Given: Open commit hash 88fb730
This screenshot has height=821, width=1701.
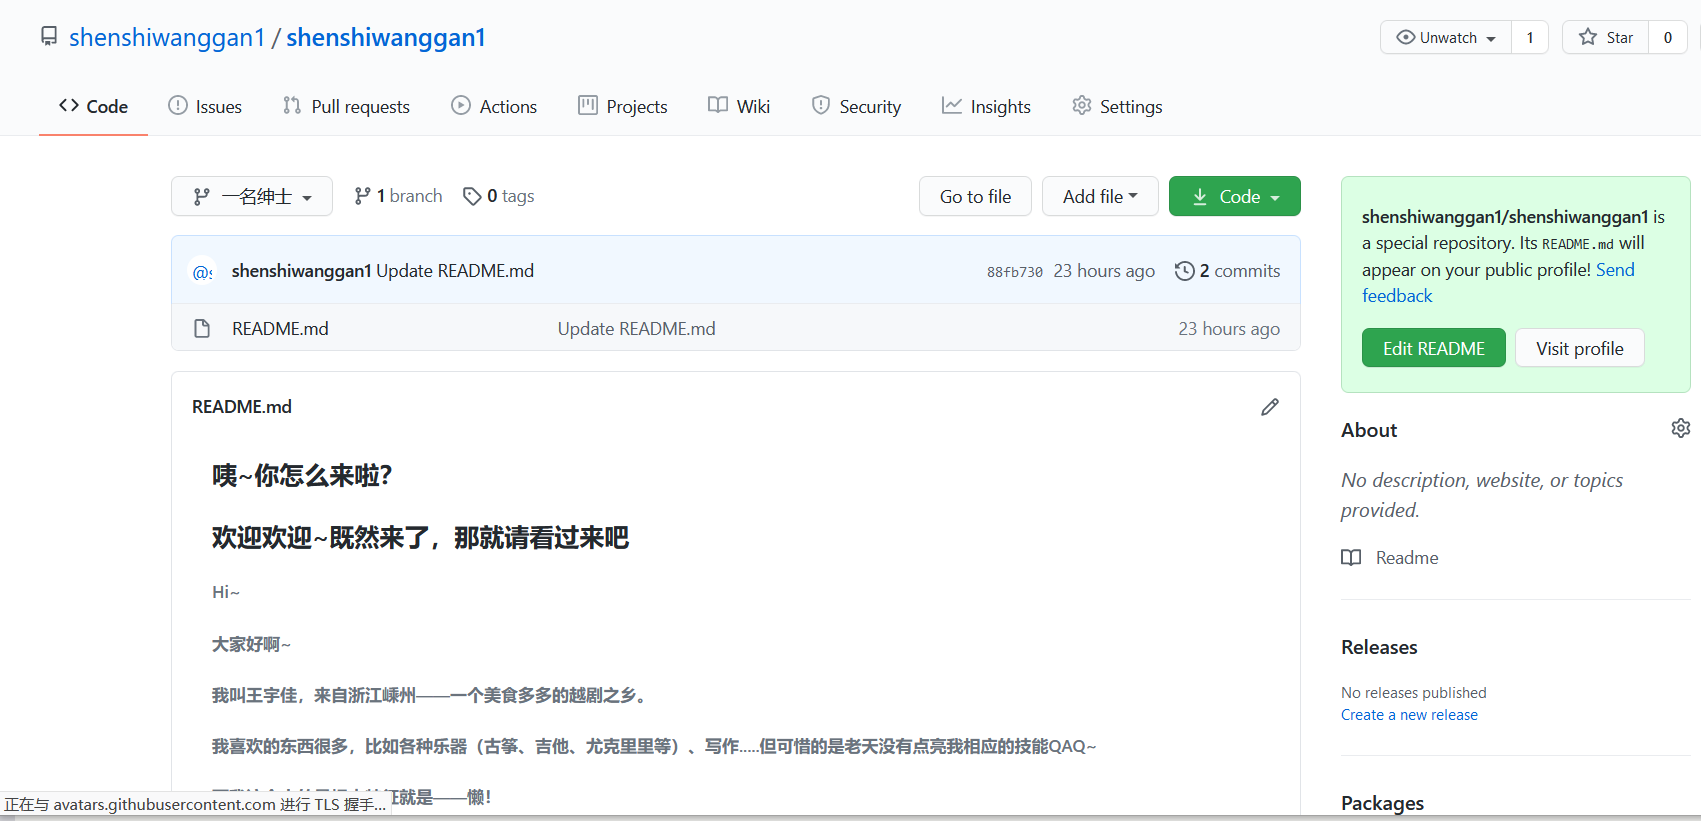Looking at the screenshot, I should click(1015, 272).
